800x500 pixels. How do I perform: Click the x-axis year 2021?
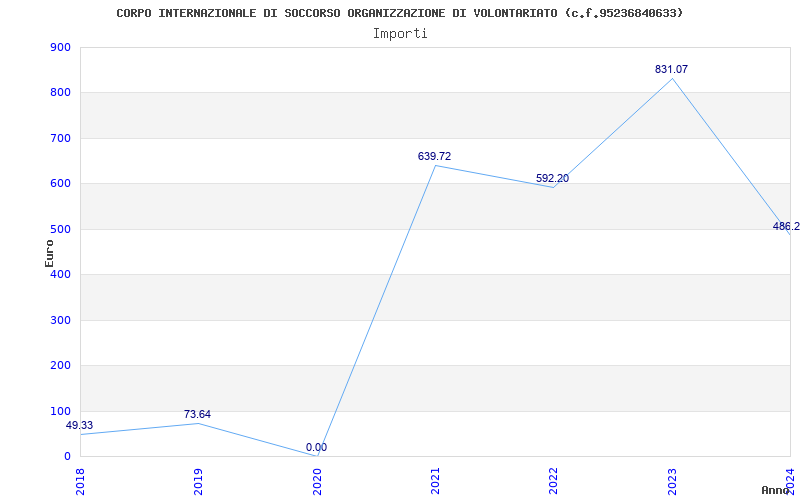(x=435, y=482)
